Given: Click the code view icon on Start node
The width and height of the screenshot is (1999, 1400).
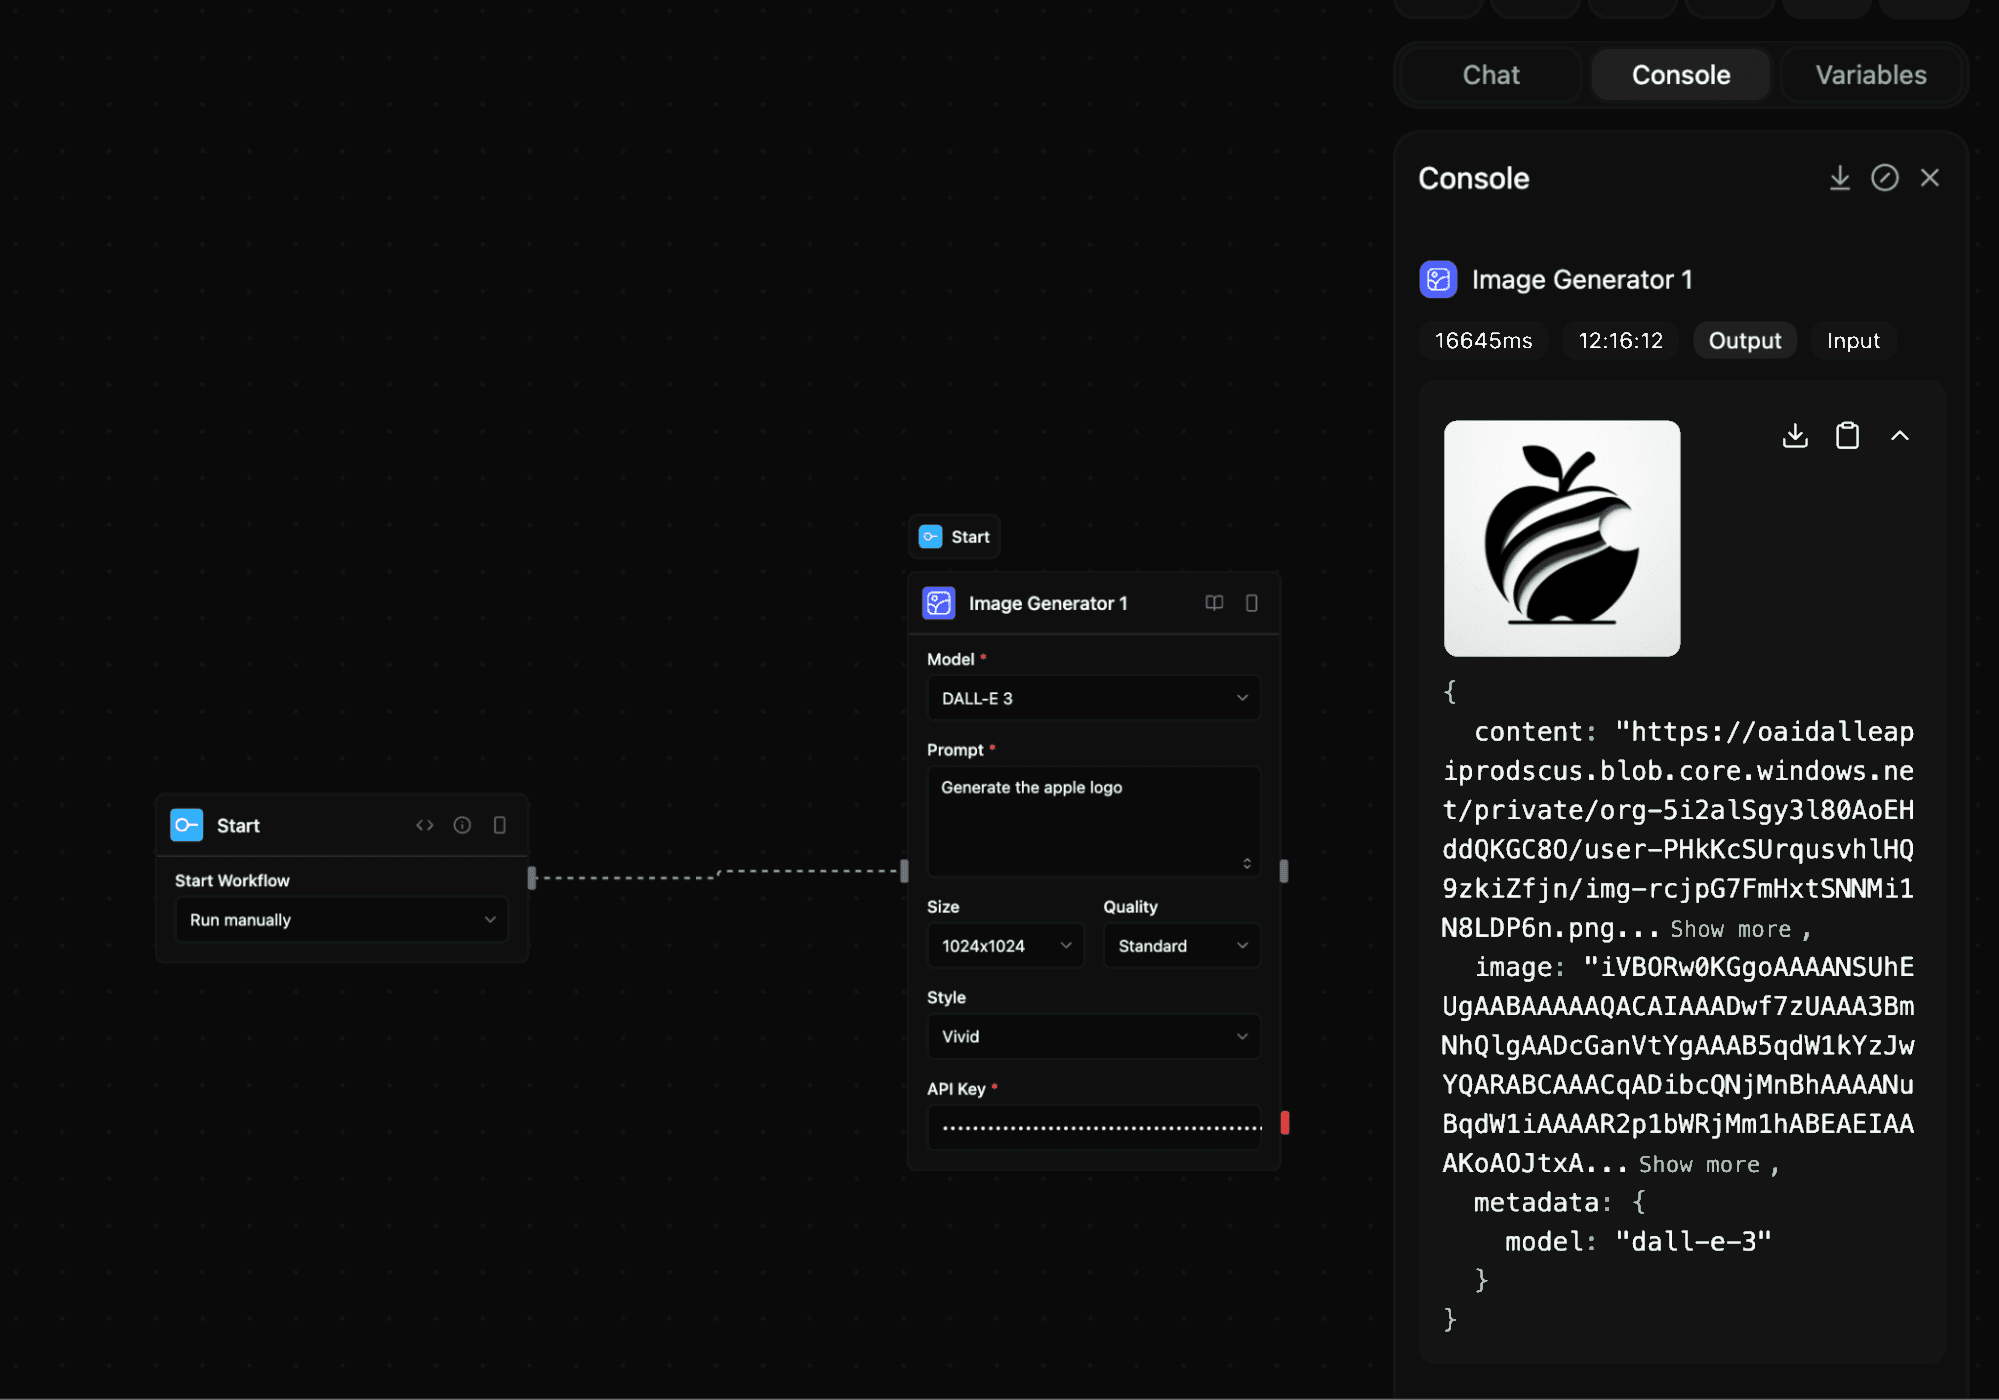Looking at the screenshot, I should 424,825.
